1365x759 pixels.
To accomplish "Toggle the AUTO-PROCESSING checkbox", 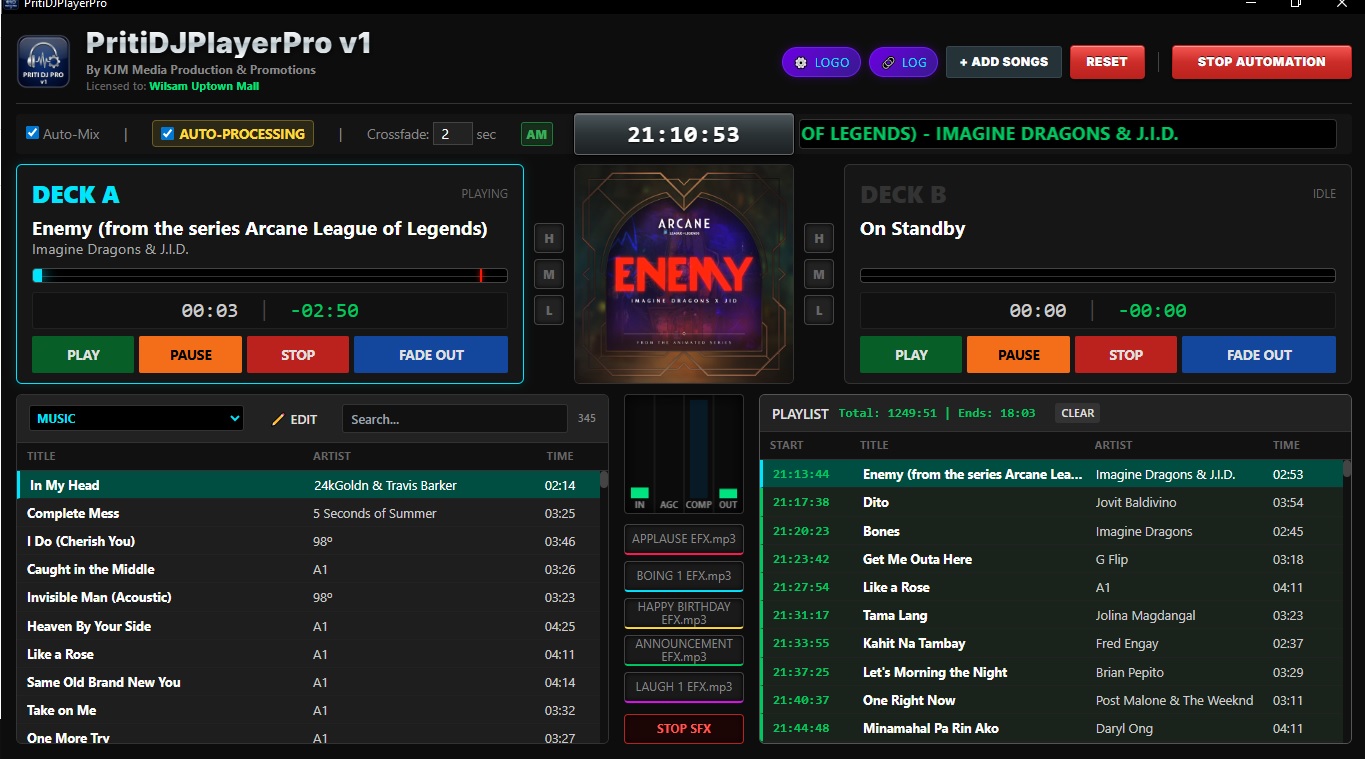I will [x=168, y=133].
